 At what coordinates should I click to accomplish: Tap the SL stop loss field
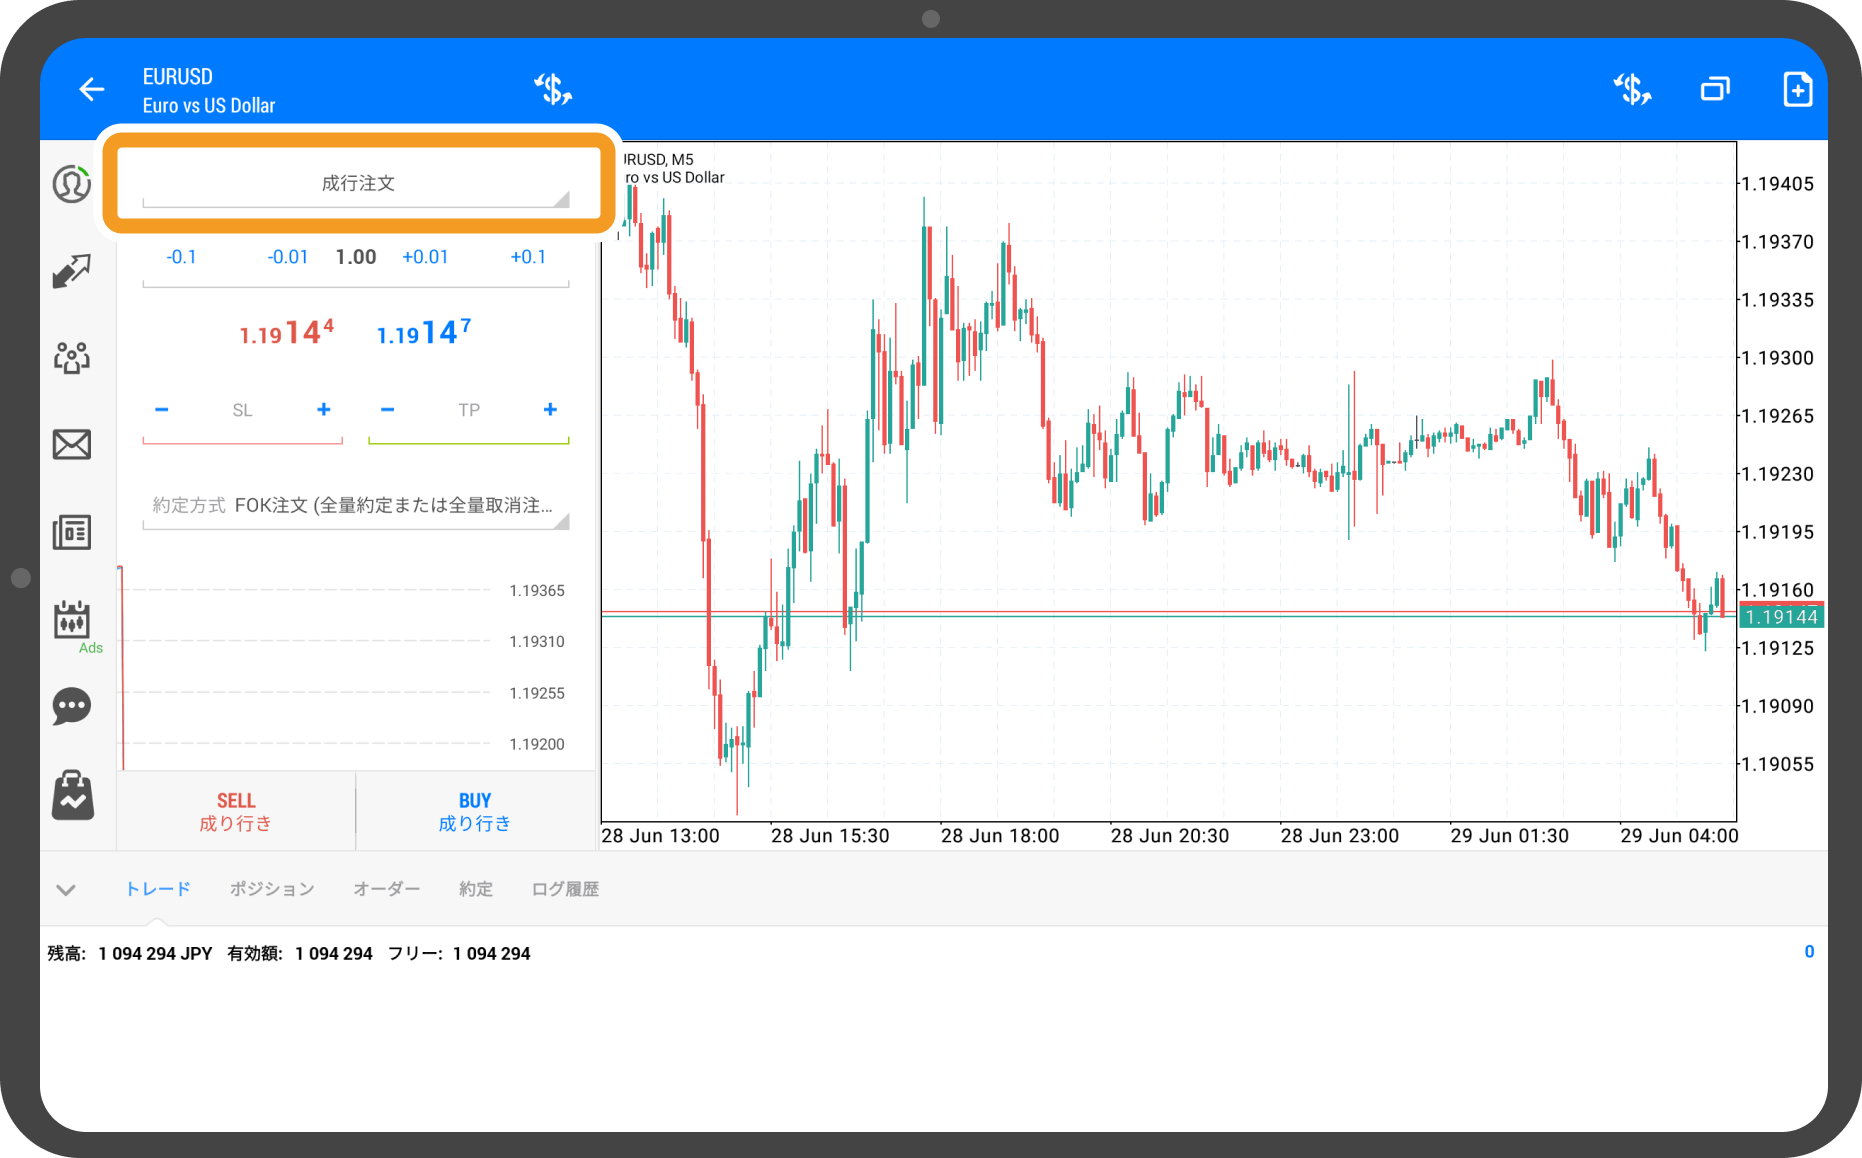[x=242, y=410]
